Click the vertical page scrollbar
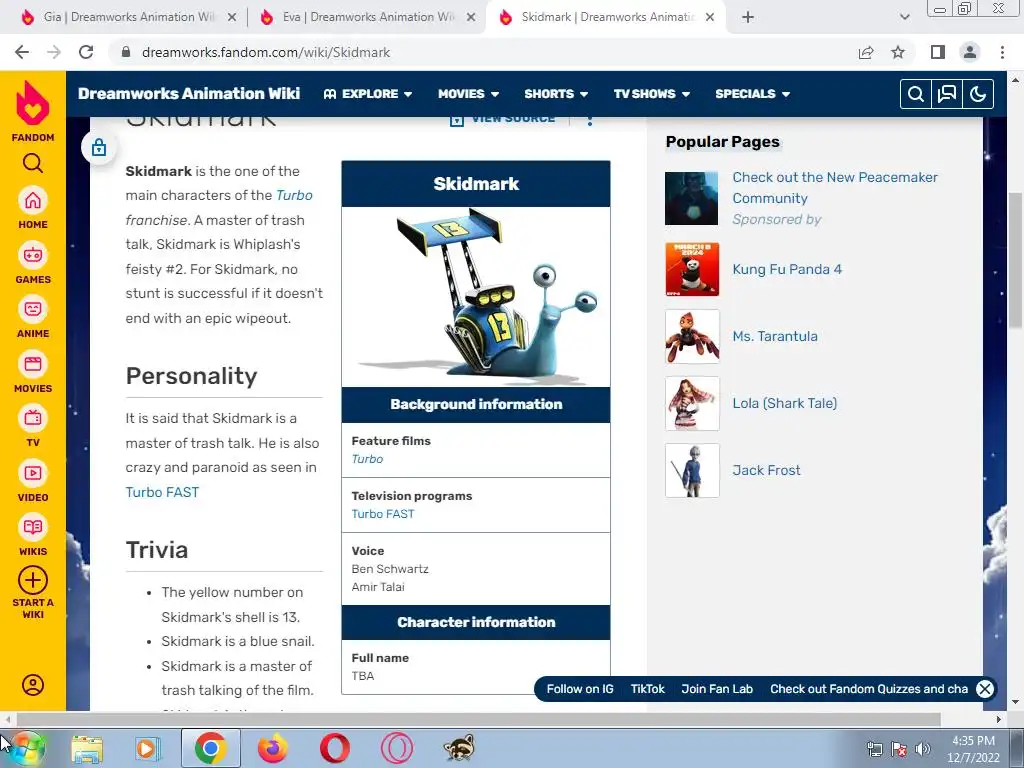Screen dimensions: 1024x768 click(1016, 261)
